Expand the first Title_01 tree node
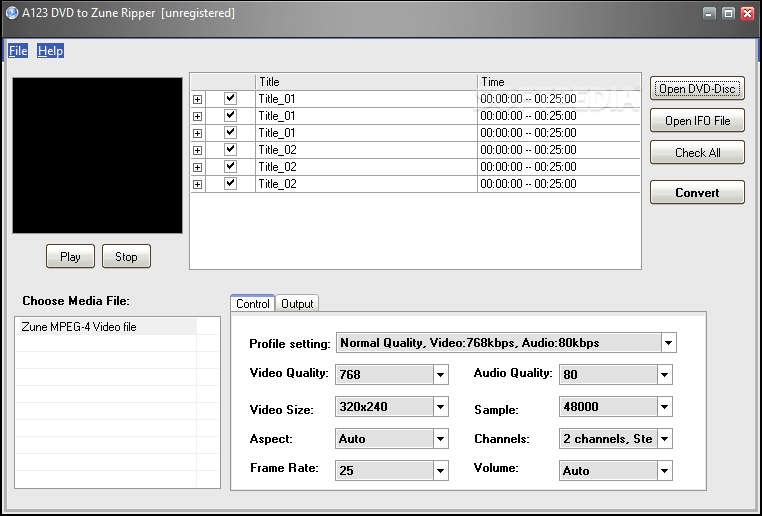The height and width of the screenshot is (516, 762). tap(197, 100)
